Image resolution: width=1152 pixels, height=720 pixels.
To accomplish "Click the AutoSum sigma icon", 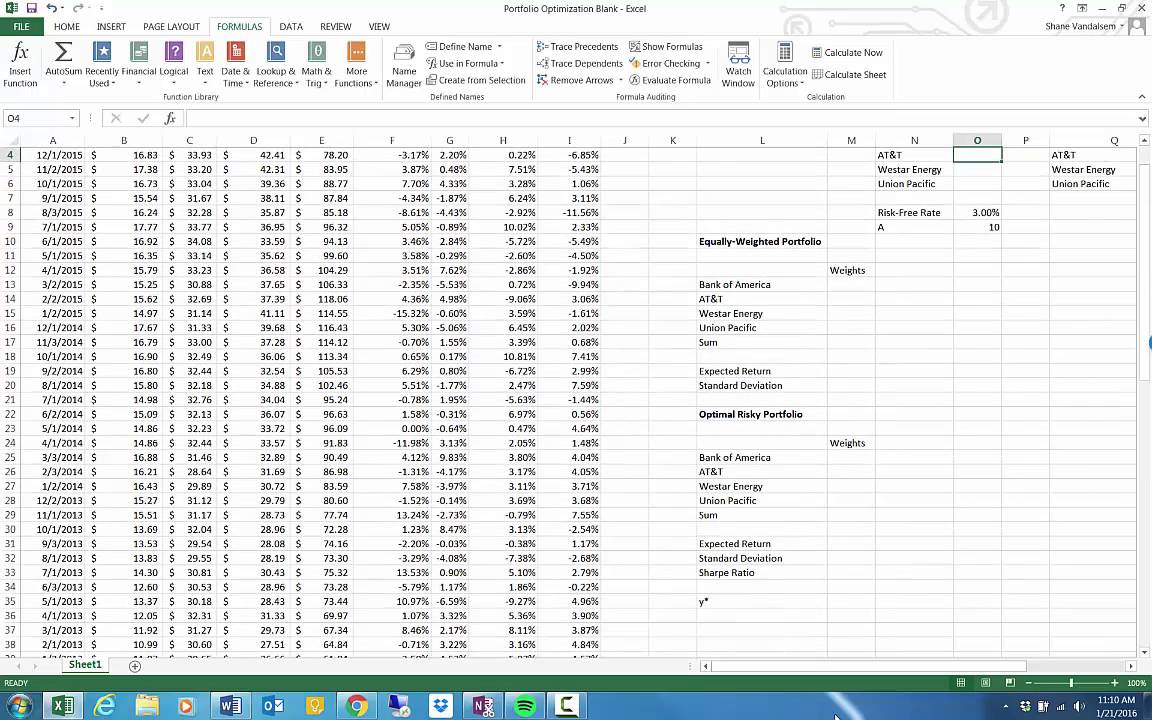I will click(x=64, y=53).
